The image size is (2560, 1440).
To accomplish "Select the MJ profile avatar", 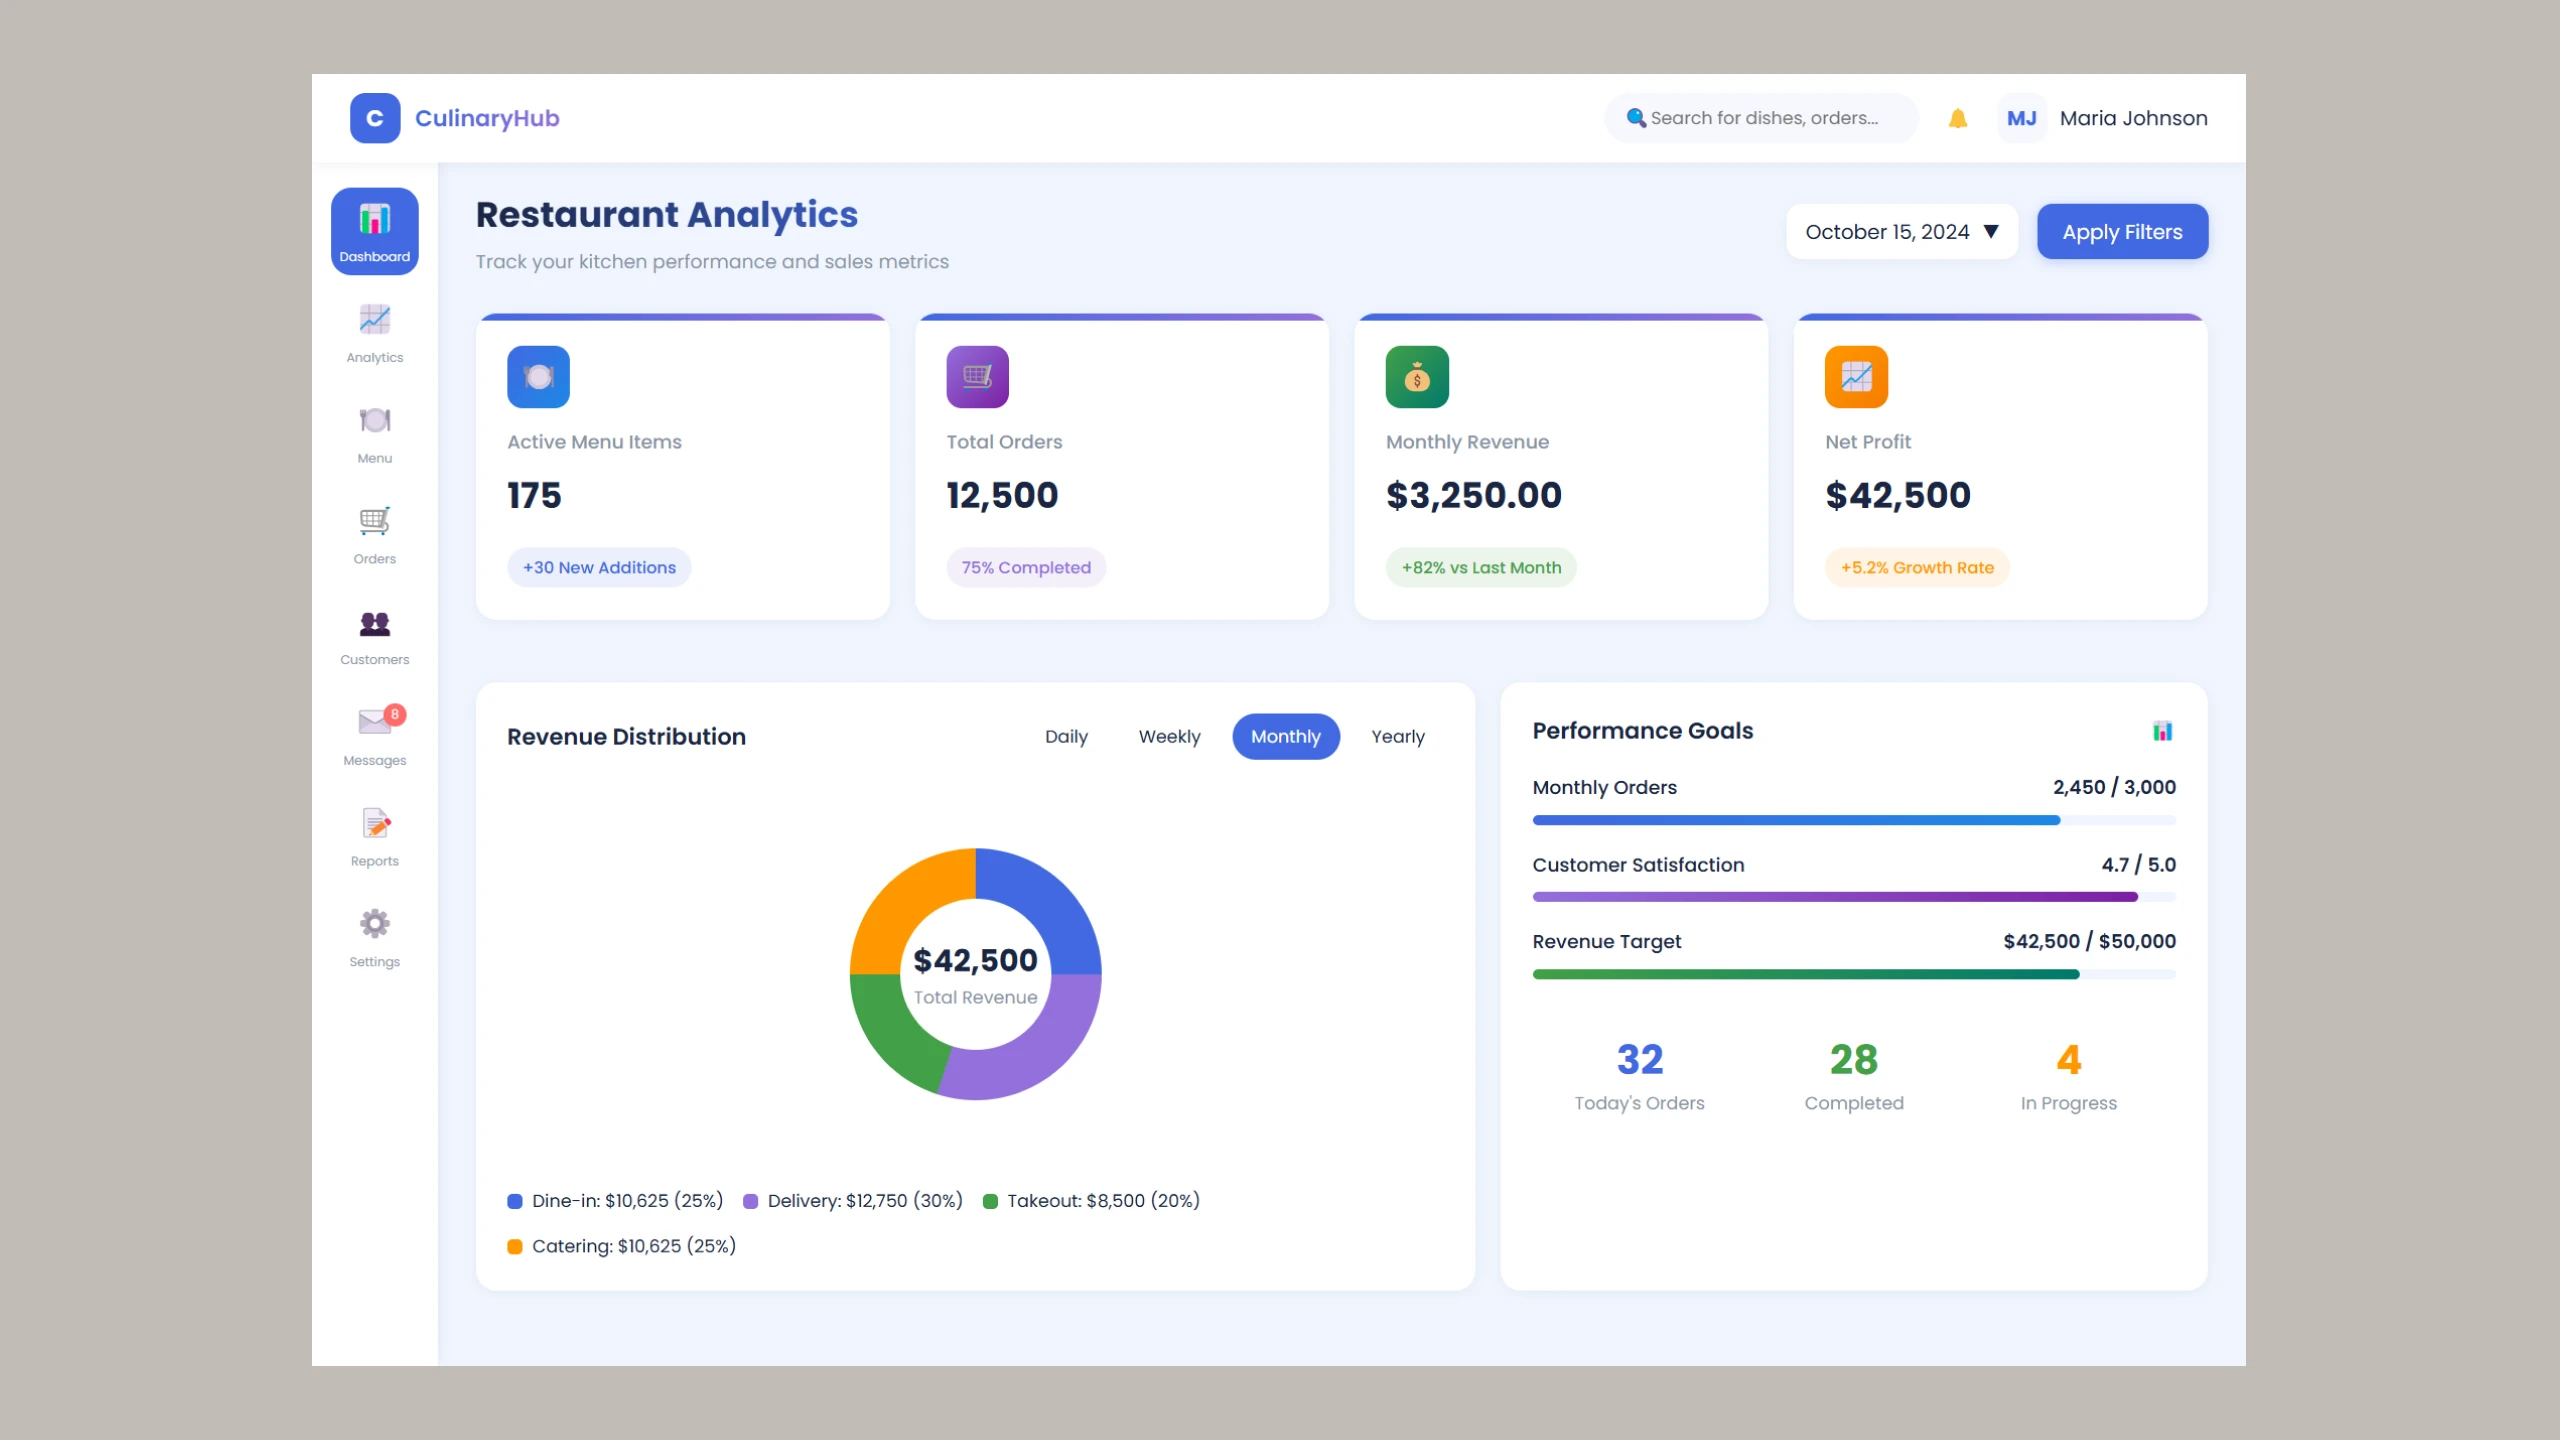I will pyautogui.click(x=2022, y=117).
